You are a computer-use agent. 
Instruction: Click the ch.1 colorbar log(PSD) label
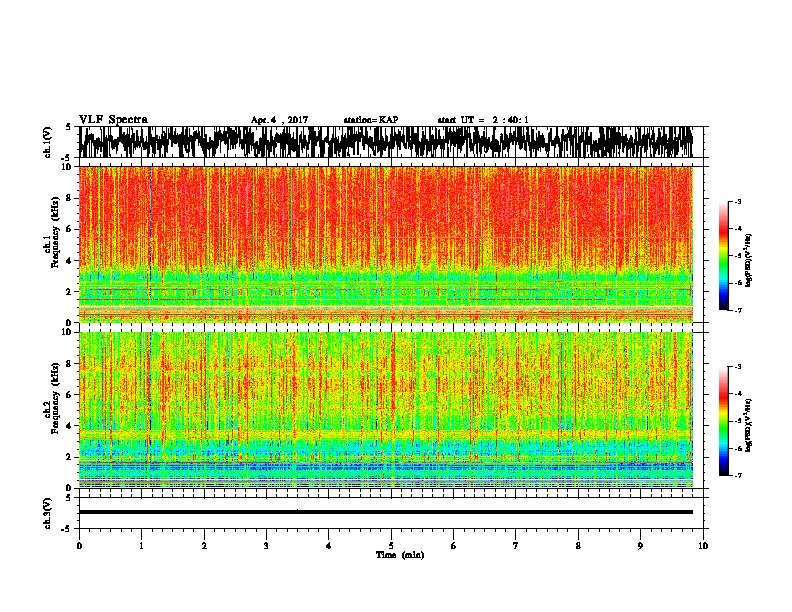click(x=749, y=261)
